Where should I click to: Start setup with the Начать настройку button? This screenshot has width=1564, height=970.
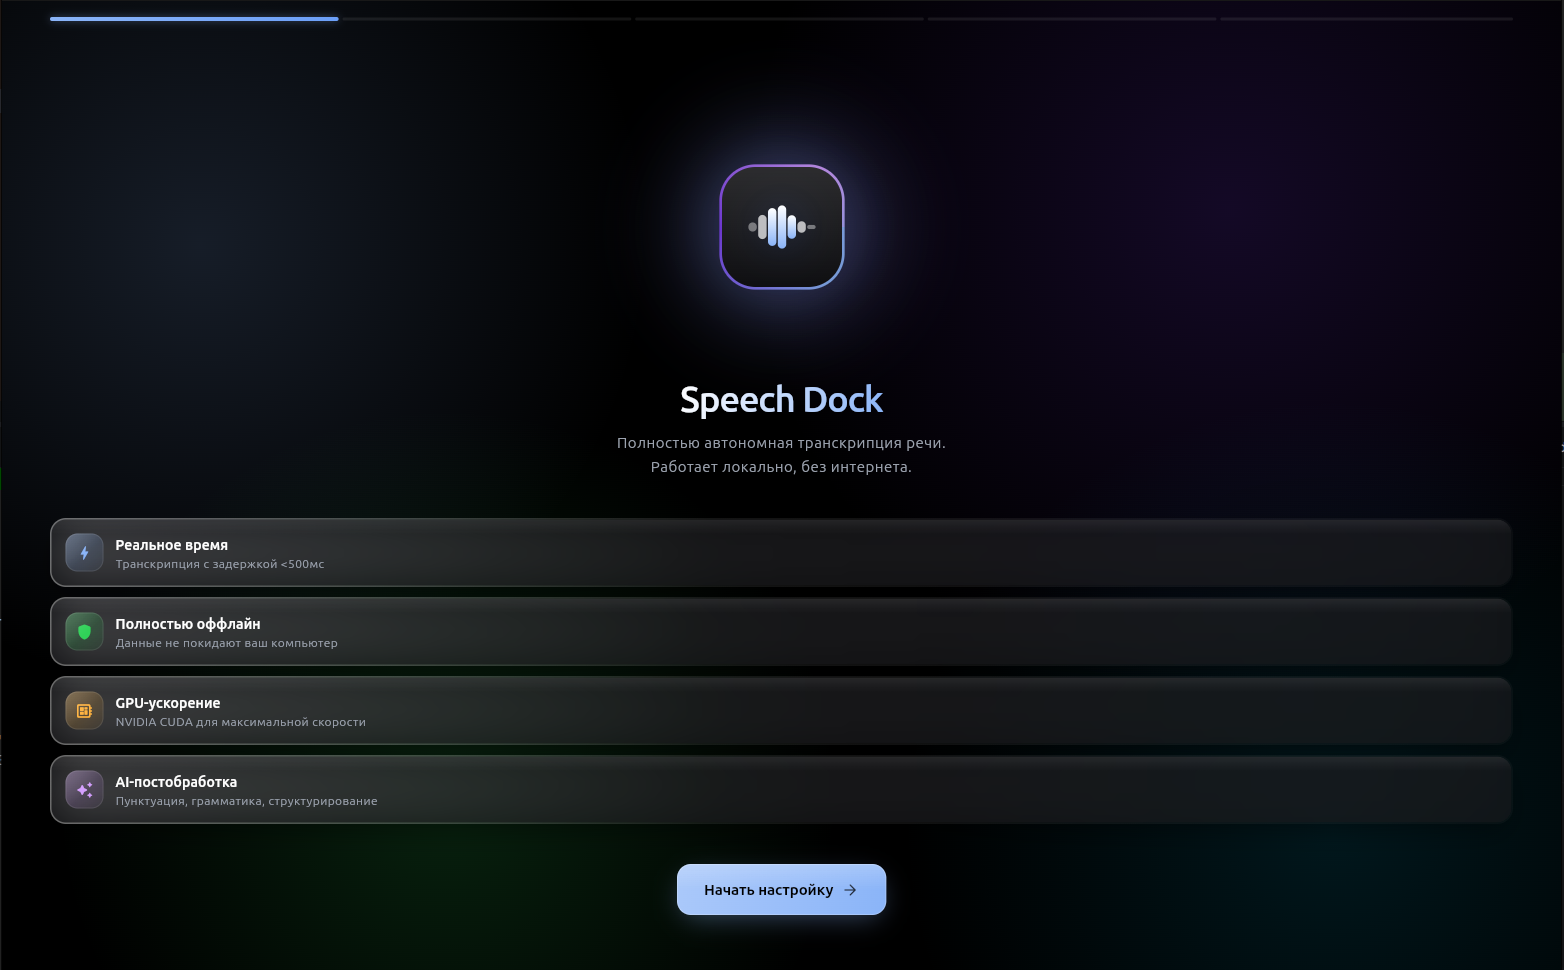pos(781,890)
